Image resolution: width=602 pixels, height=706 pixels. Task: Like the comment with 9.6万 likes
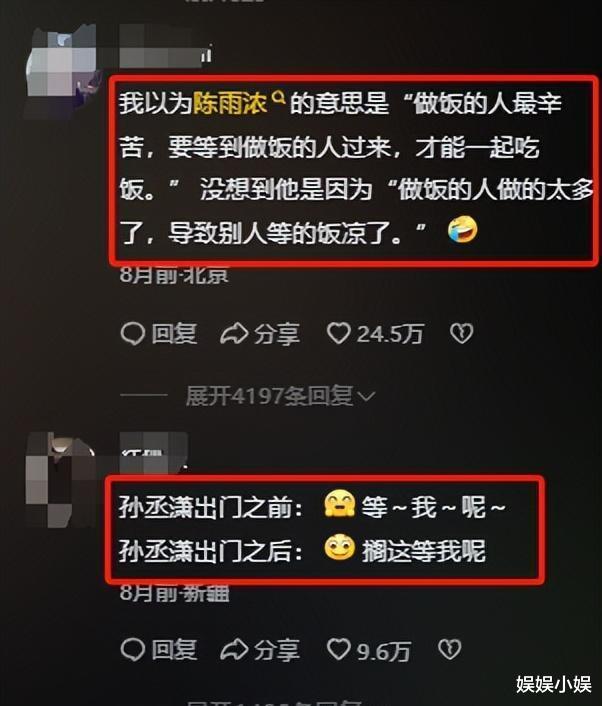click(338, 650)
